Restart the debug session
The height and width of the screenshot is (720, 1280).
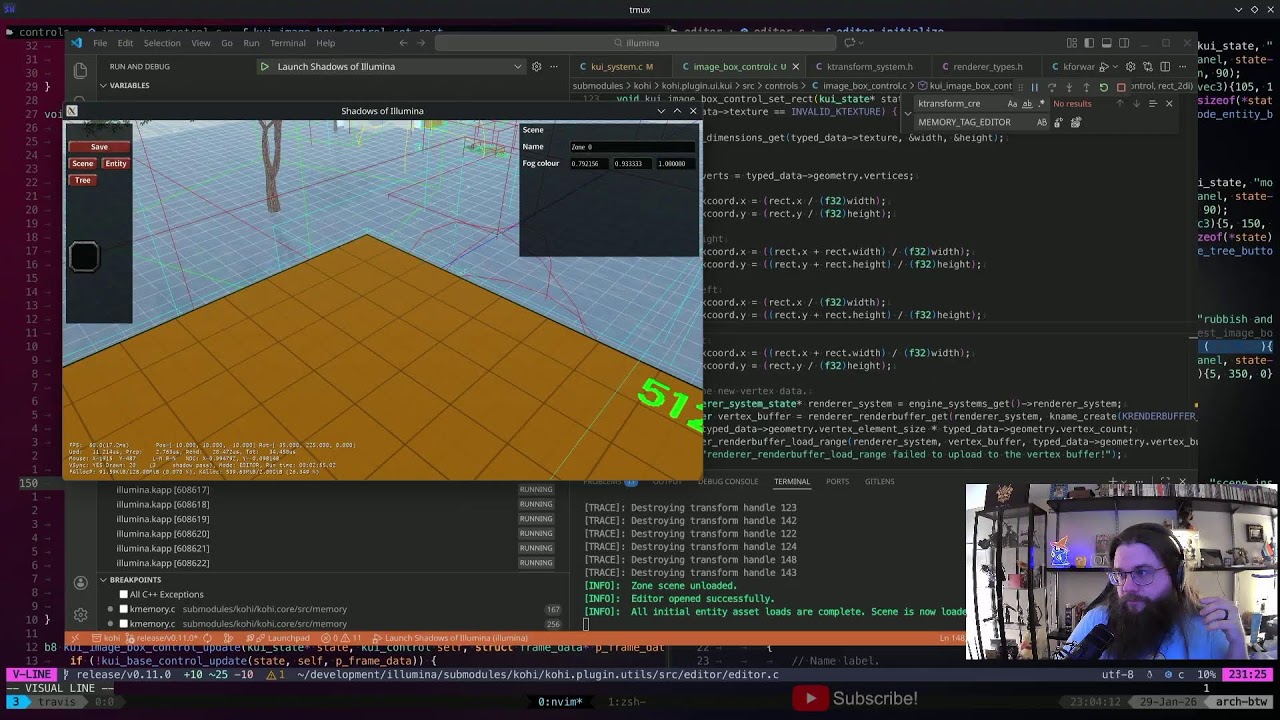pyautogui.click(x=1104, y=87)
